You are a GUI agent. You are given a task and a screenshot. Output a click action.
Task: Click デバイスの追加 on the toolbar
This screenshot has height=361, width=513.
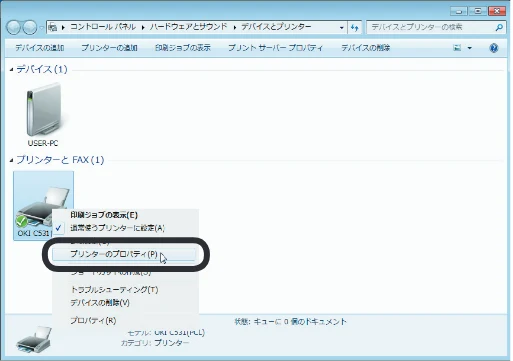point(40,48)
